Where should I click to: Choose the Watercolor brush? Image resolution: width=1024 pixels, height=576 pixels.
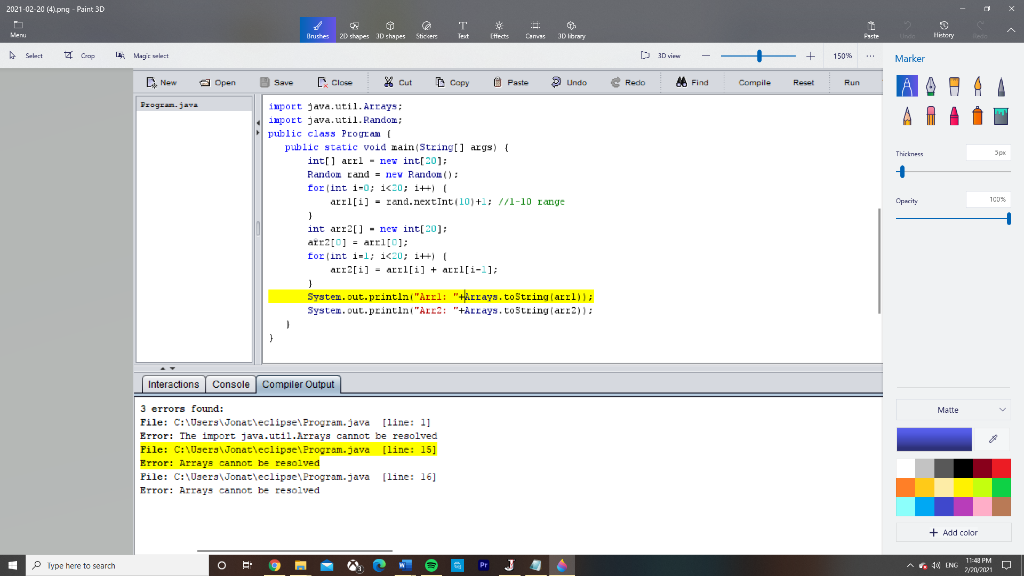[980, 88]
